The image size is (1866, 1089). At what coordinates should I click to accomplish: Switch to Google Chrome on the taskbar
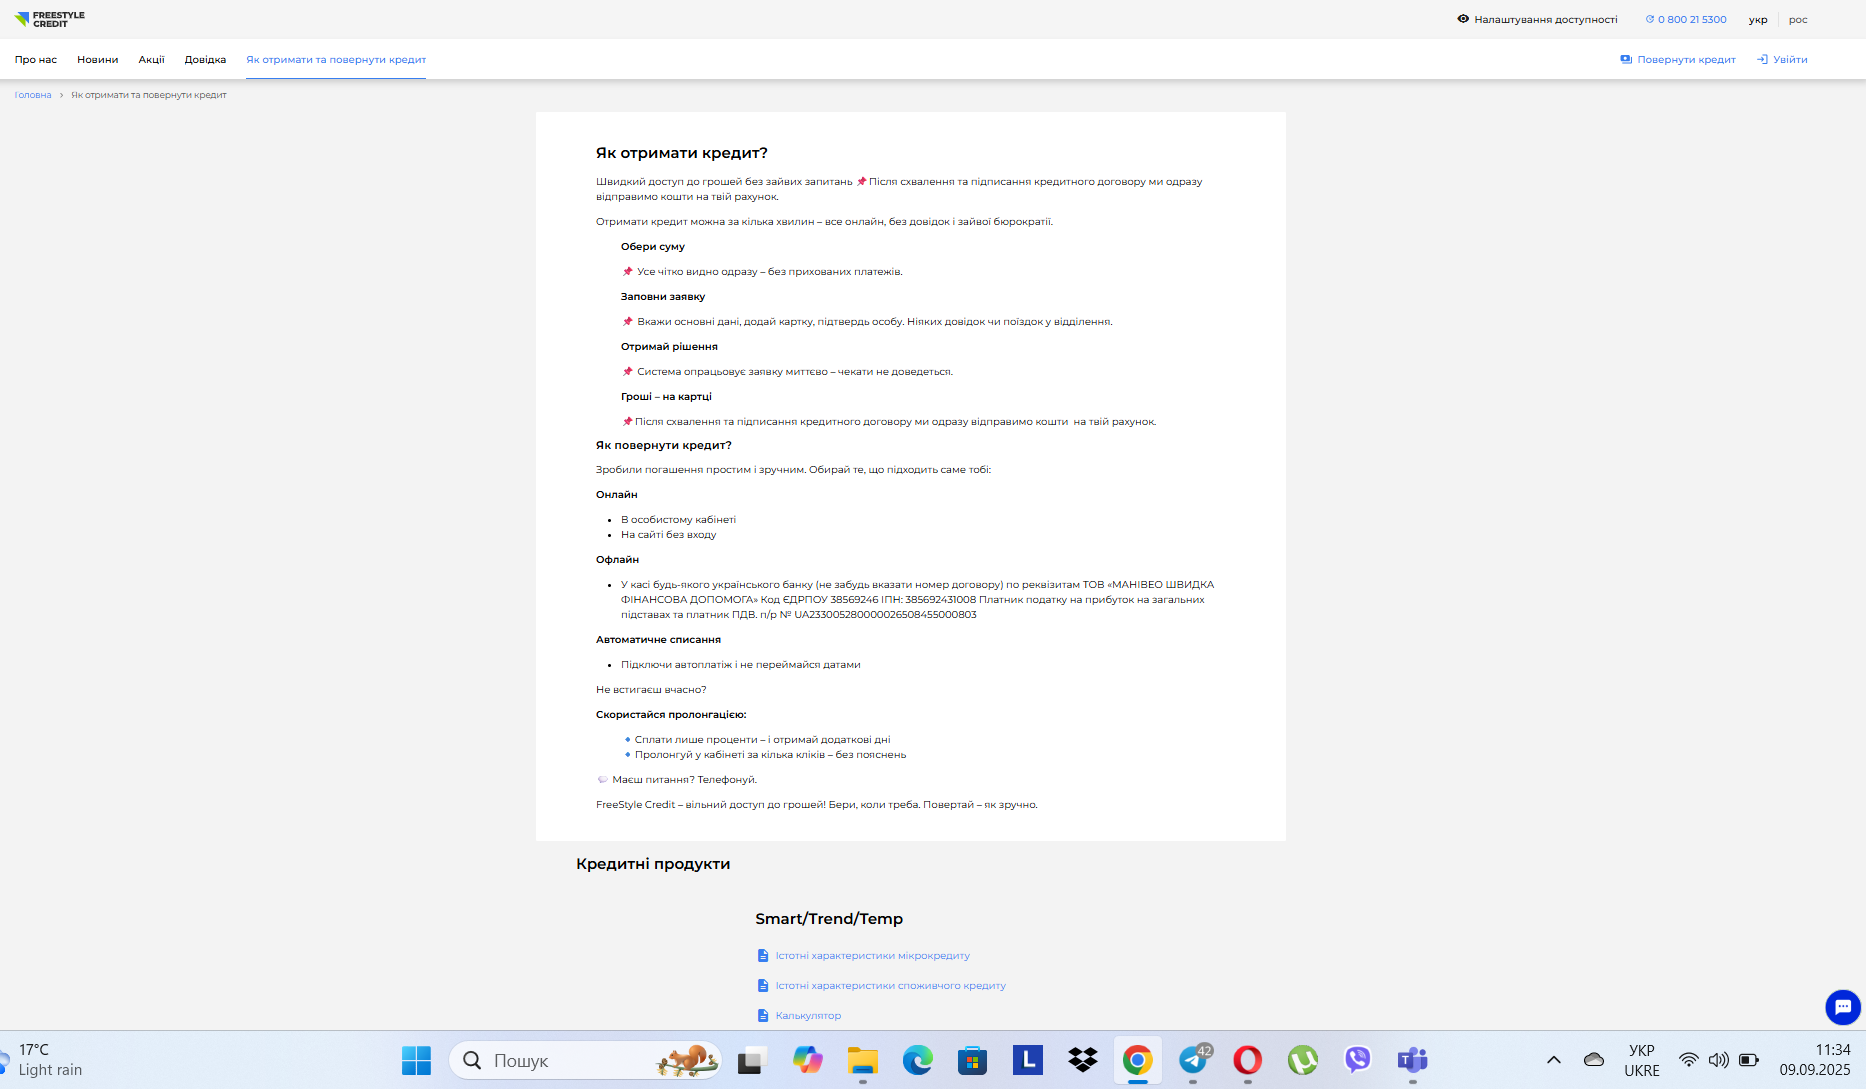(x=1137, y=1060)
